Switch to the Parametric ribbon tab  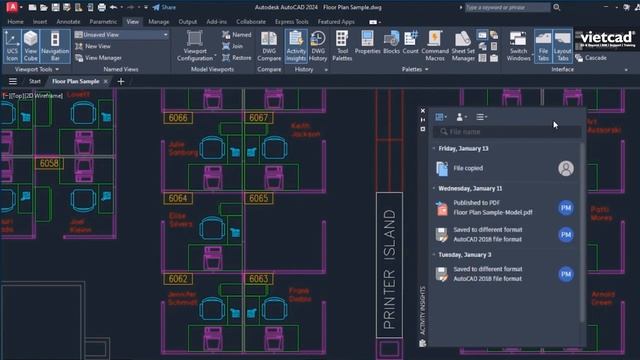click(103, 22)
